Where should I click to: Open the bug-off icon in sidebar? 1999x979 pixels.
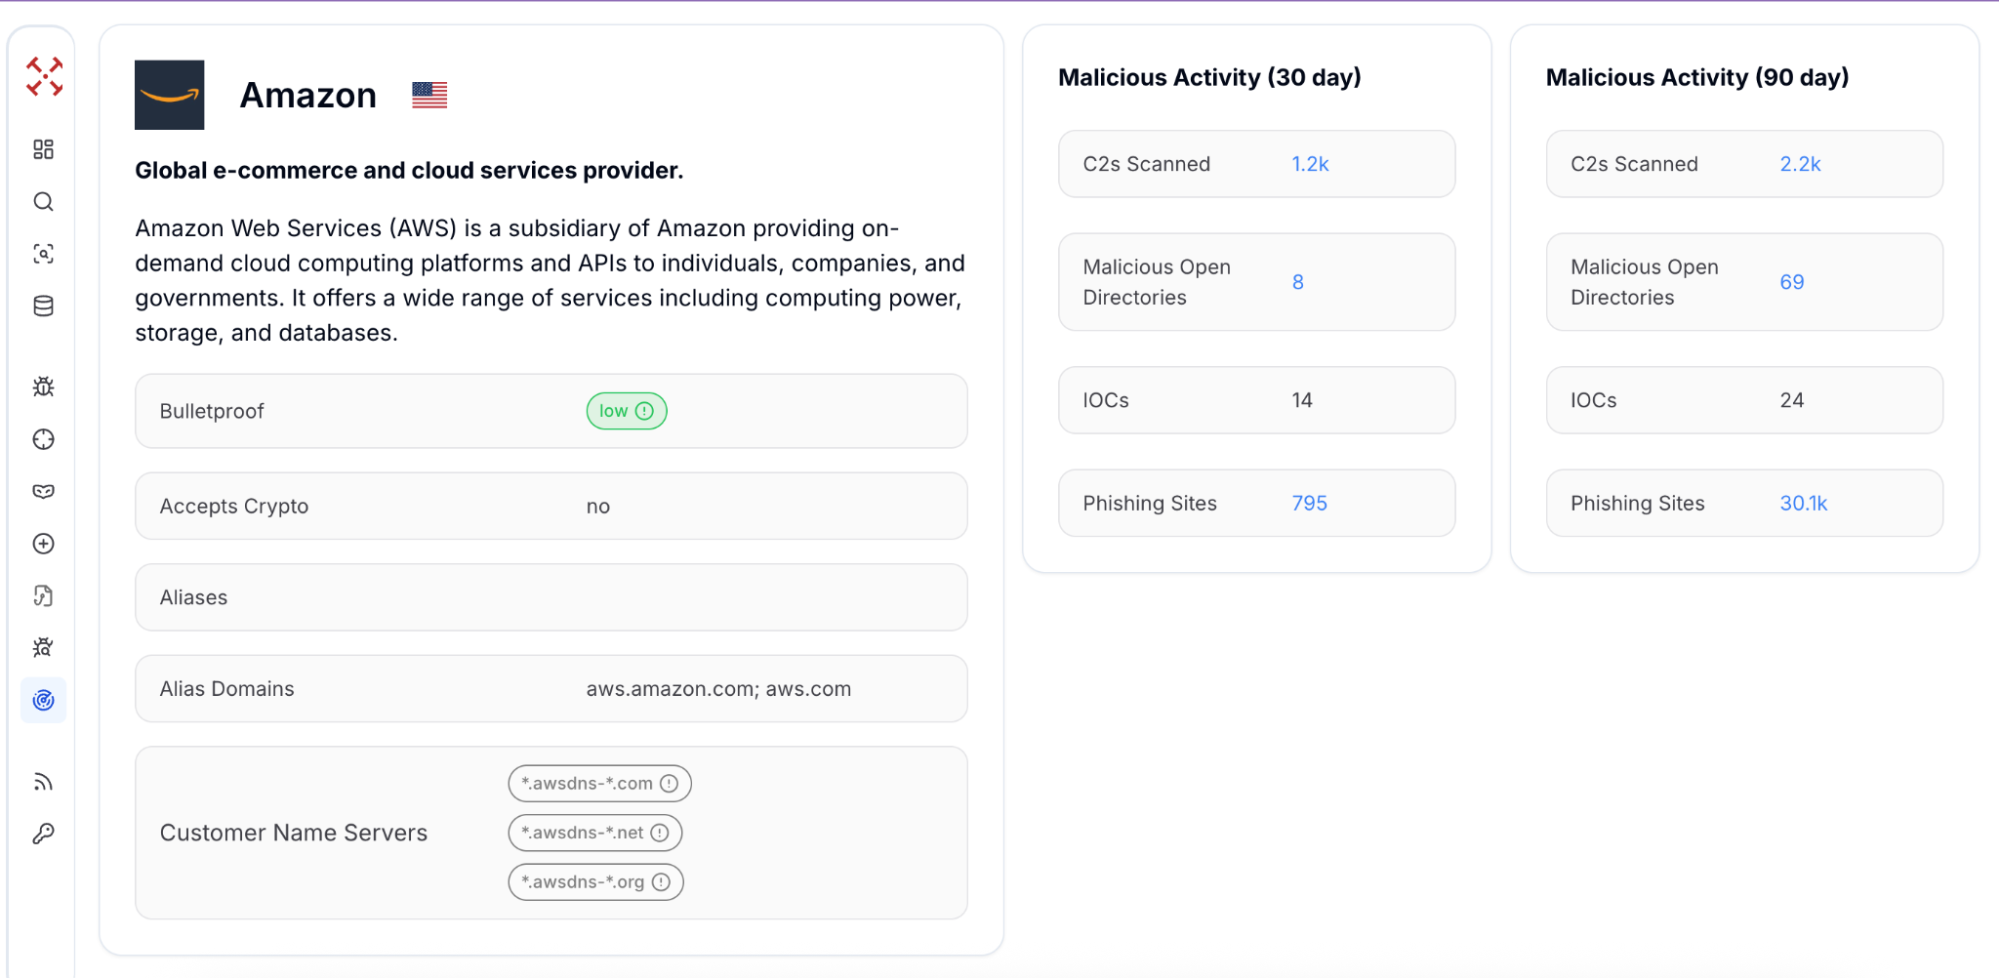click(x=43, y=648)
